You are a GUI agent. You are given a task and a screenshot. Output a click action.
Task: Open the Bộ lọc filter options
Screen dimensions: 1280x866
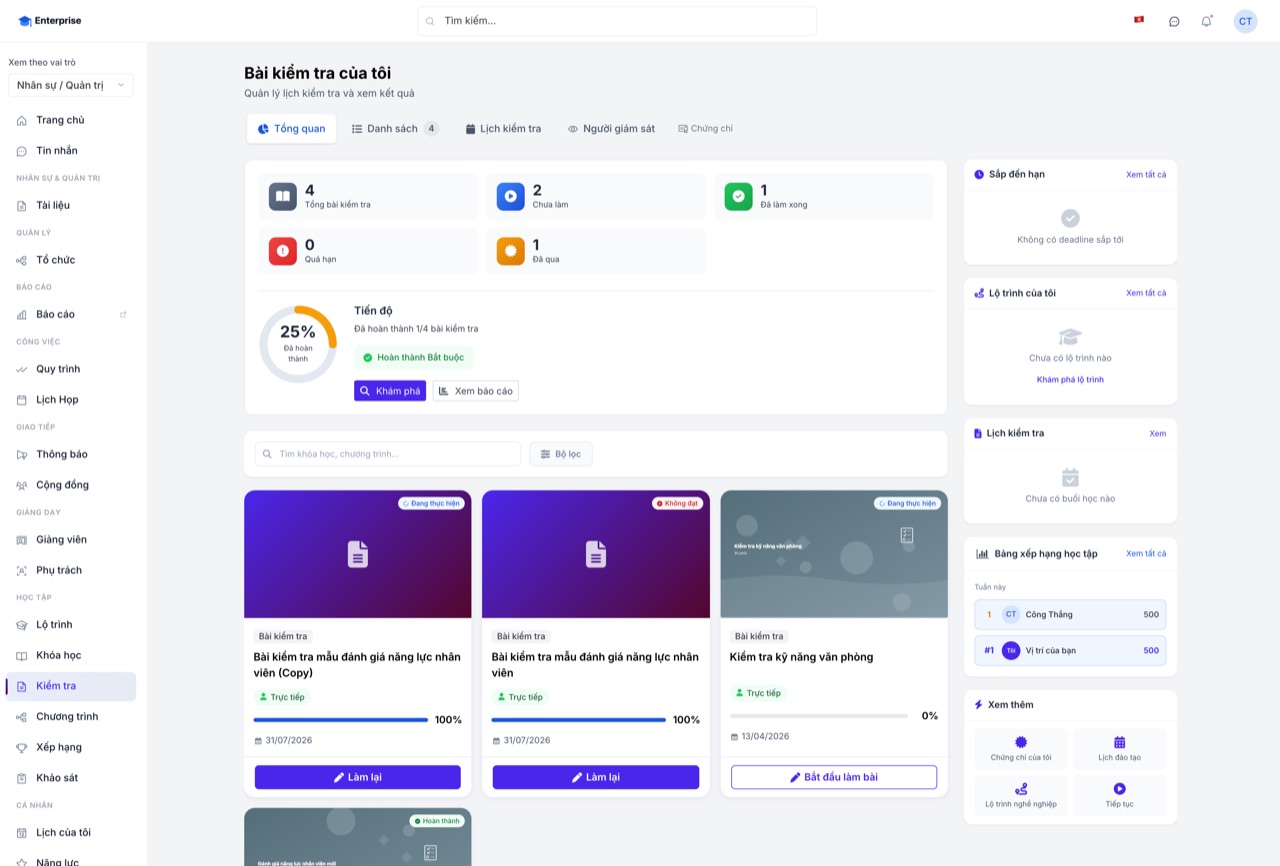coord(561,454)
